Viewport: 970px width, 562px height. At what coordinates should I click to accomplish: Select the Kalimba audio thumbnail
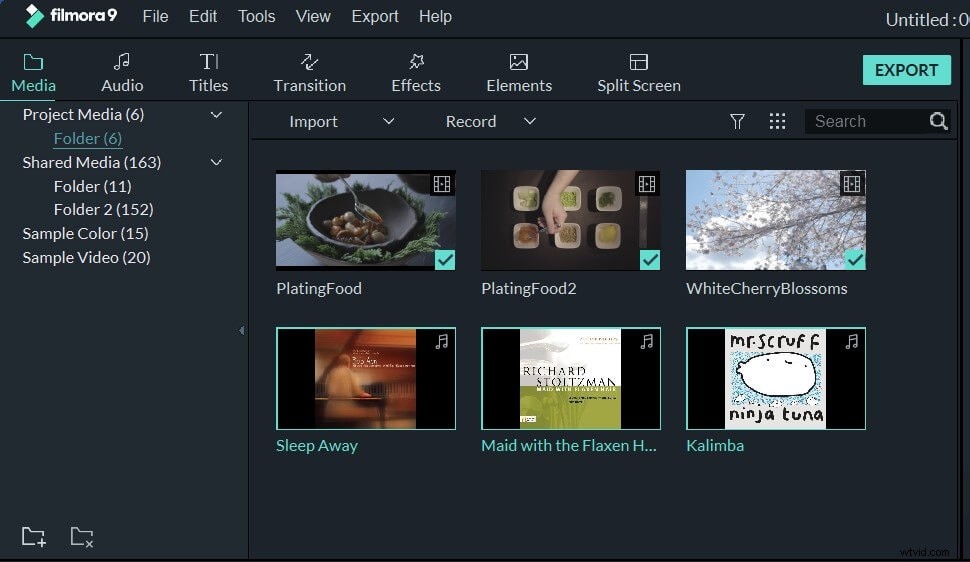coord(776,378)
